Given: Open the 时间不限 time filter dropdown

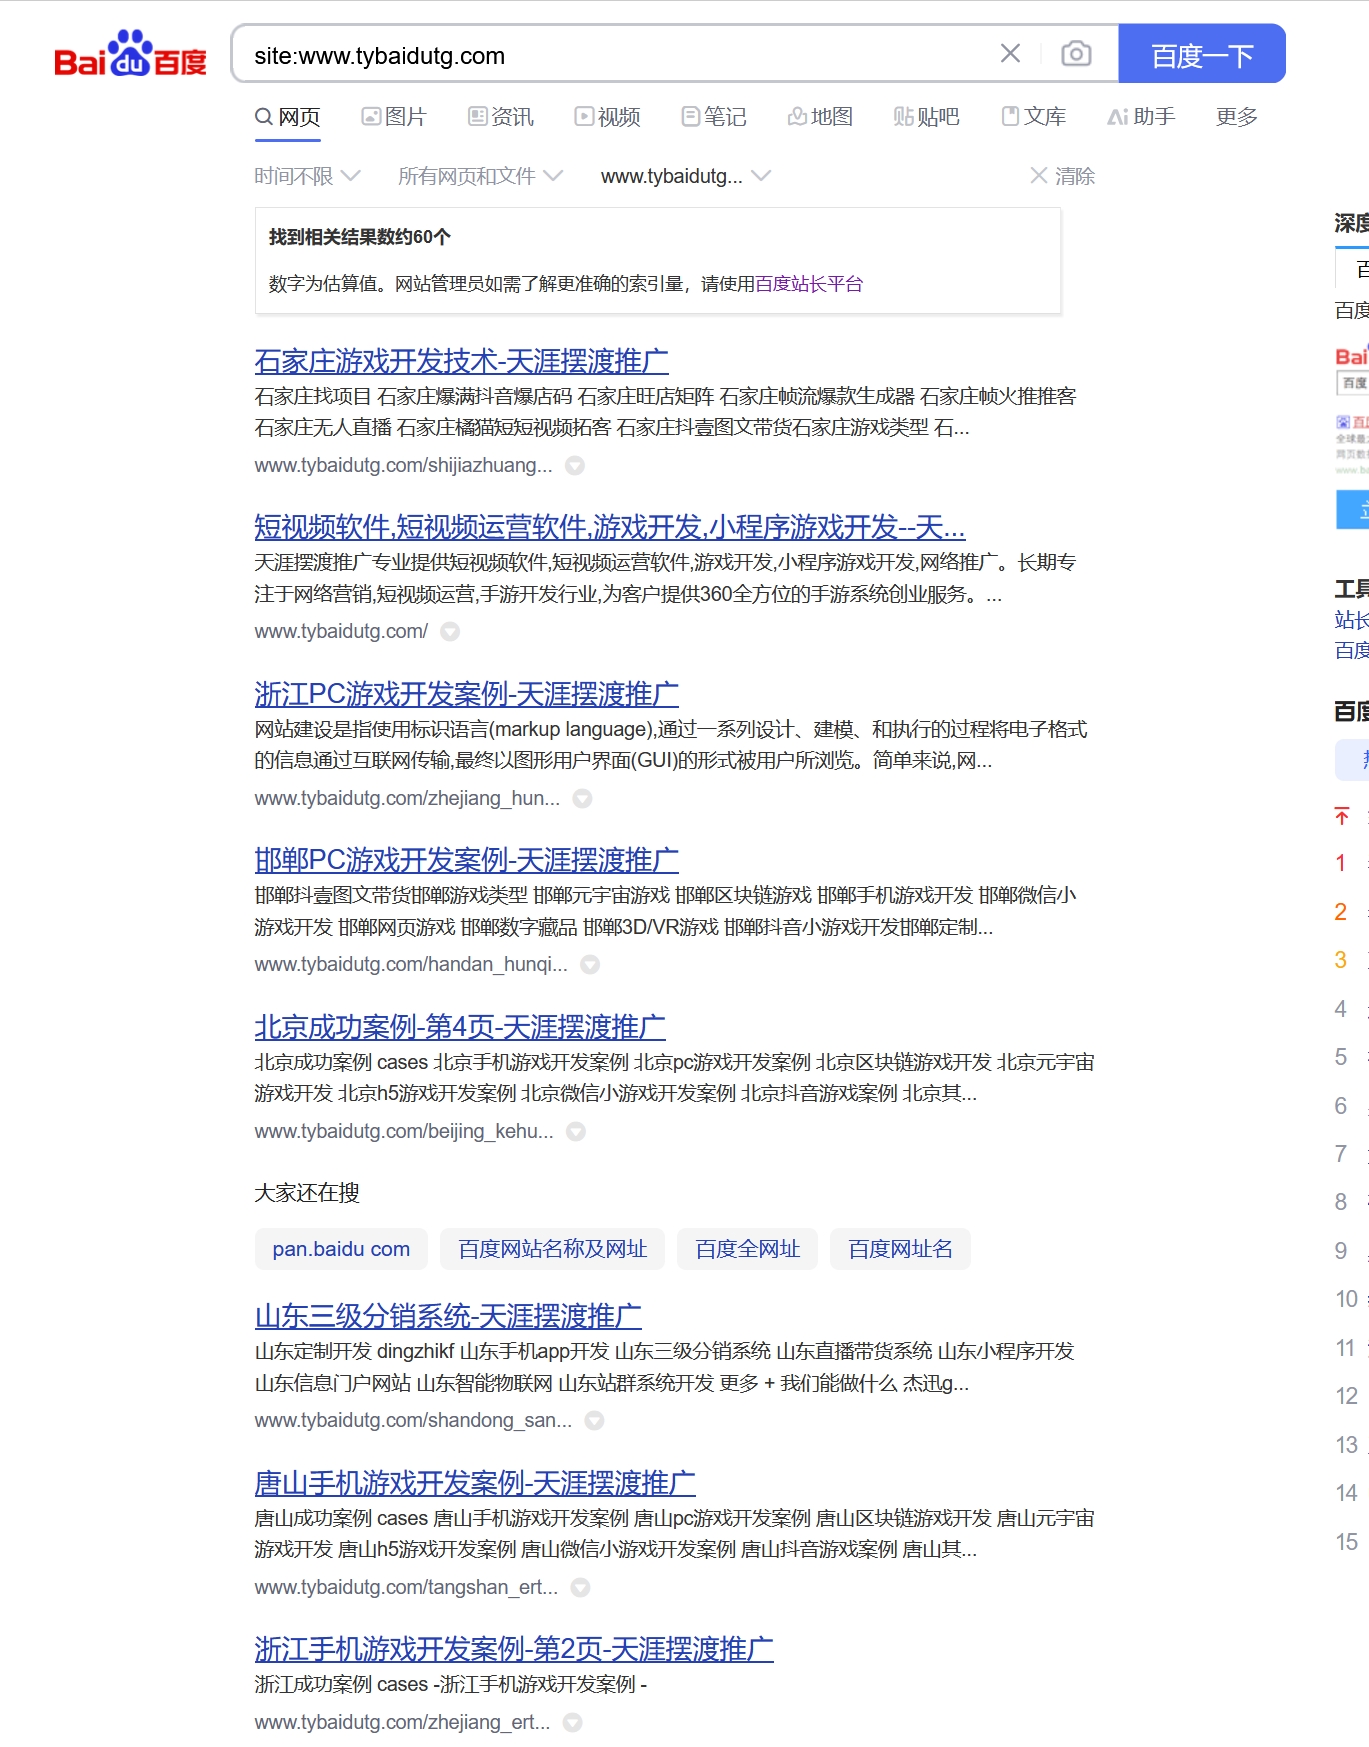Looking at the screenshot, I should (307, 176).
